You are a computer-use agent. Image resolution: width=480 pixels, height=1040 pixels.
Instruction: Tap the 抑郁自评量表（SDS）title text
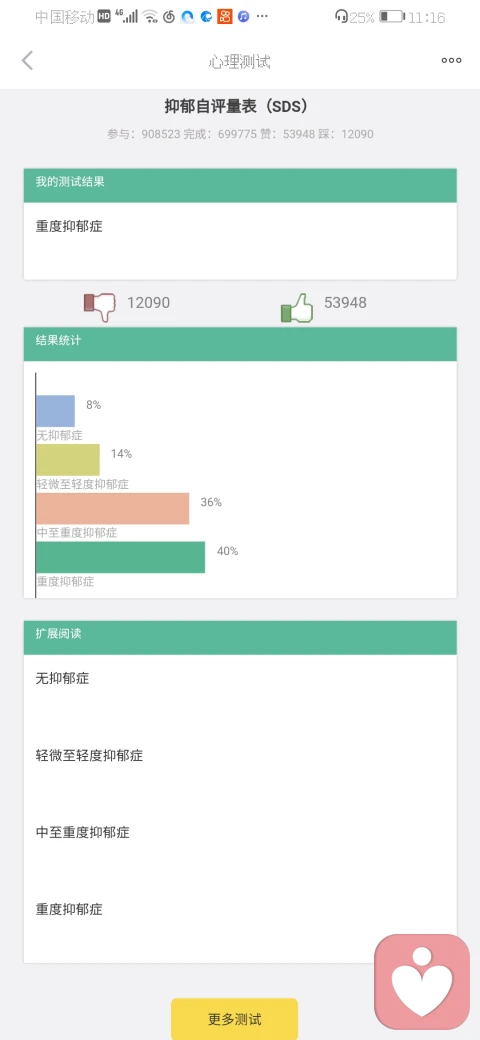(x=236, y=106)
